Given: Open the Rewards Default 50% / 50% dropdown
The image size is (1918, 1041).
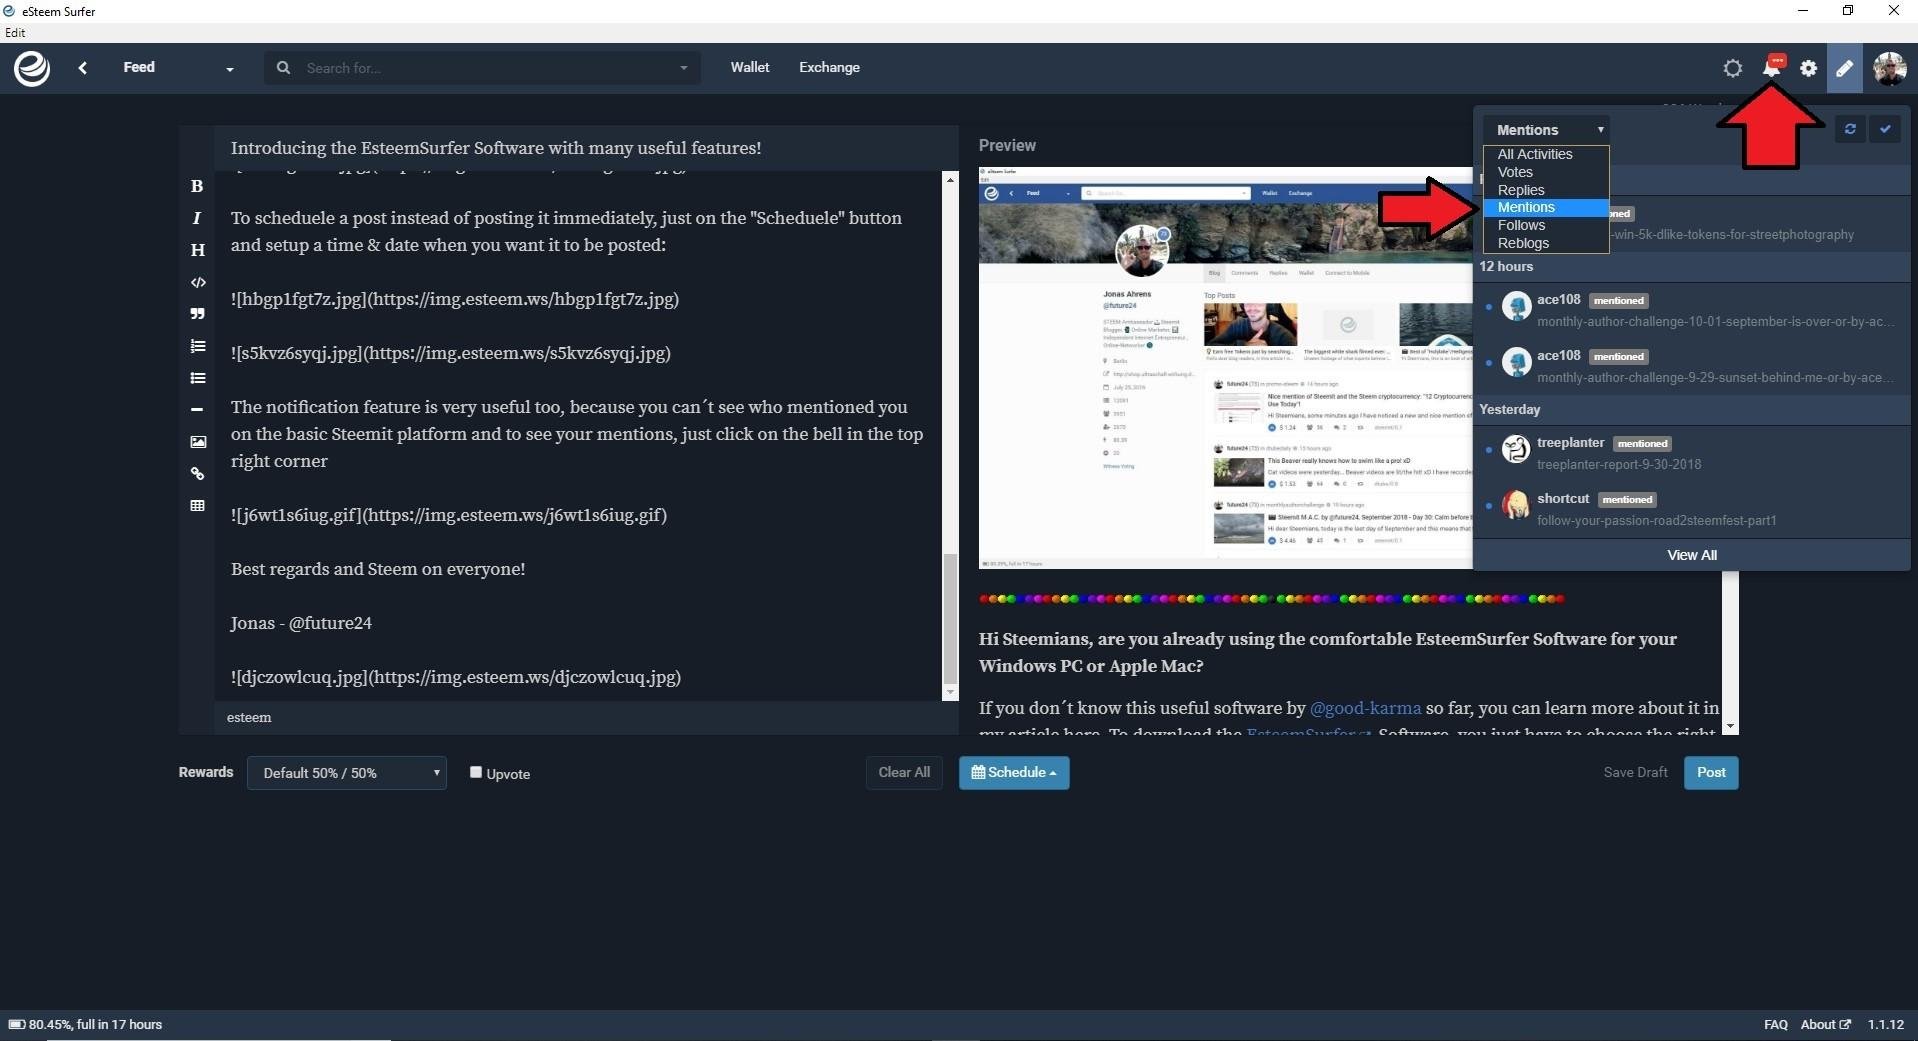Looking at the screenshot, I should (347, 773).
